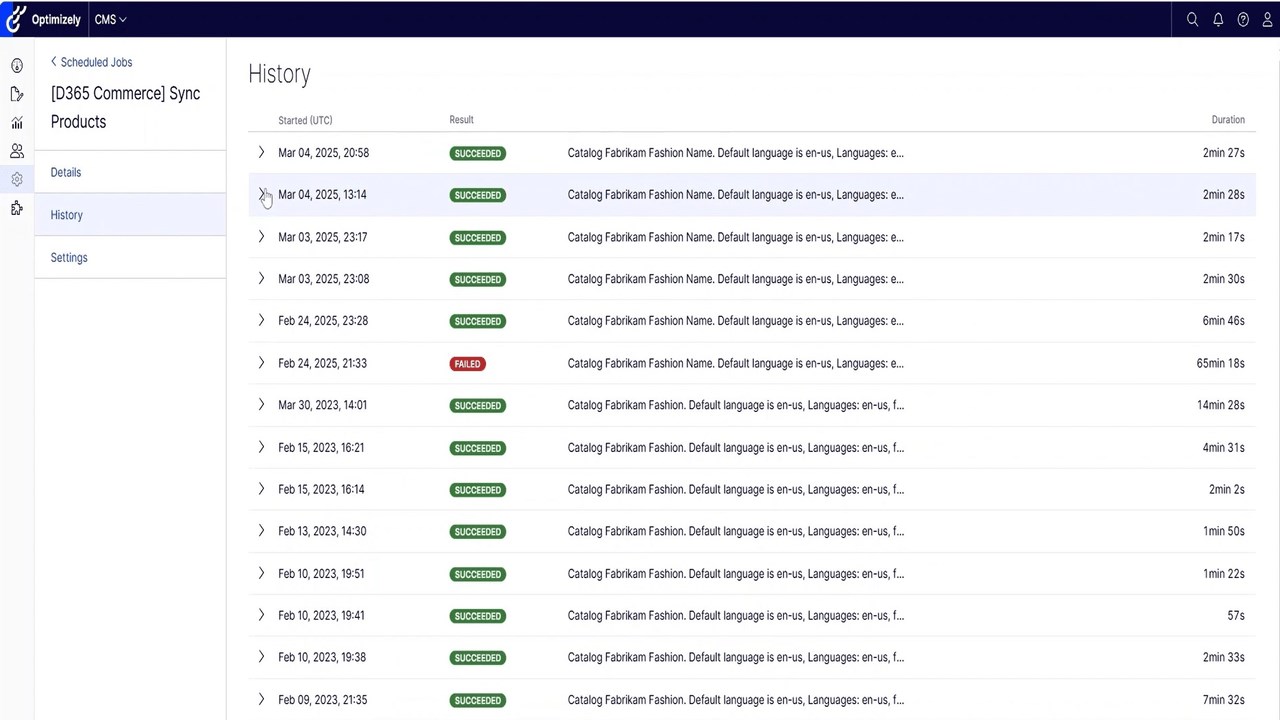The image size is (1280, 720).
Task: Expand the failed Feb 24, 2025, 21:33 row
Action: pyautogui.click(x=261, y=363)
